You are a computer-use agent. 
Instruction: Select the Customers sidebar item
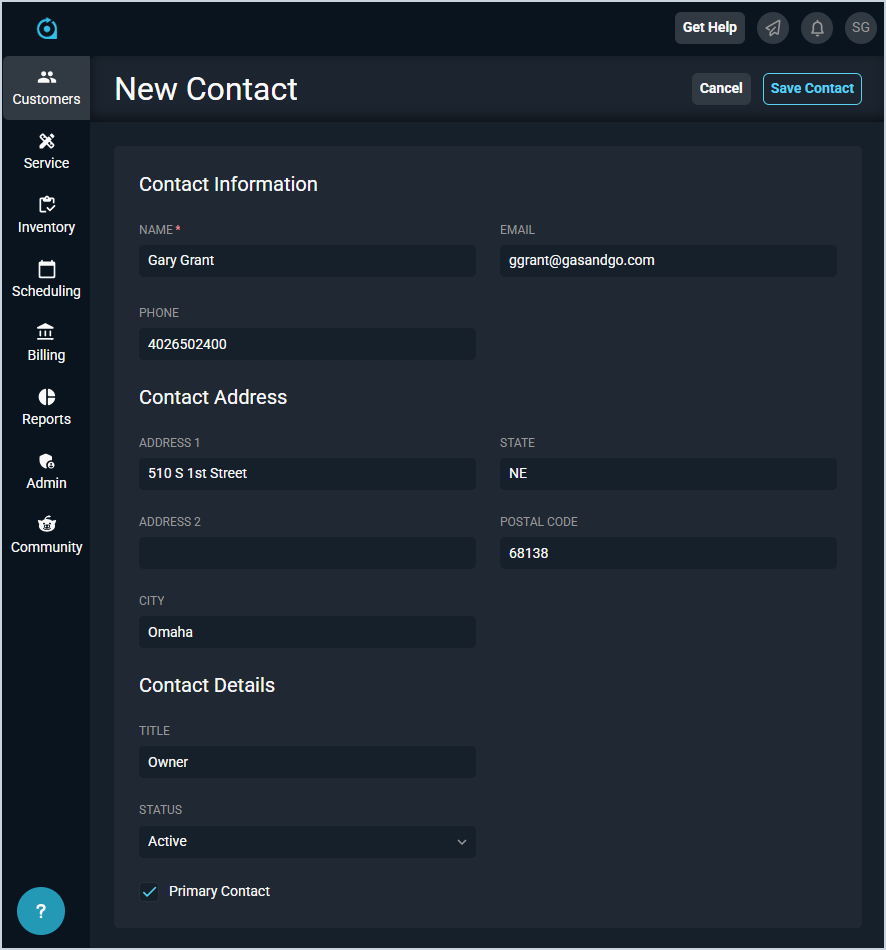tap(46, 88)
